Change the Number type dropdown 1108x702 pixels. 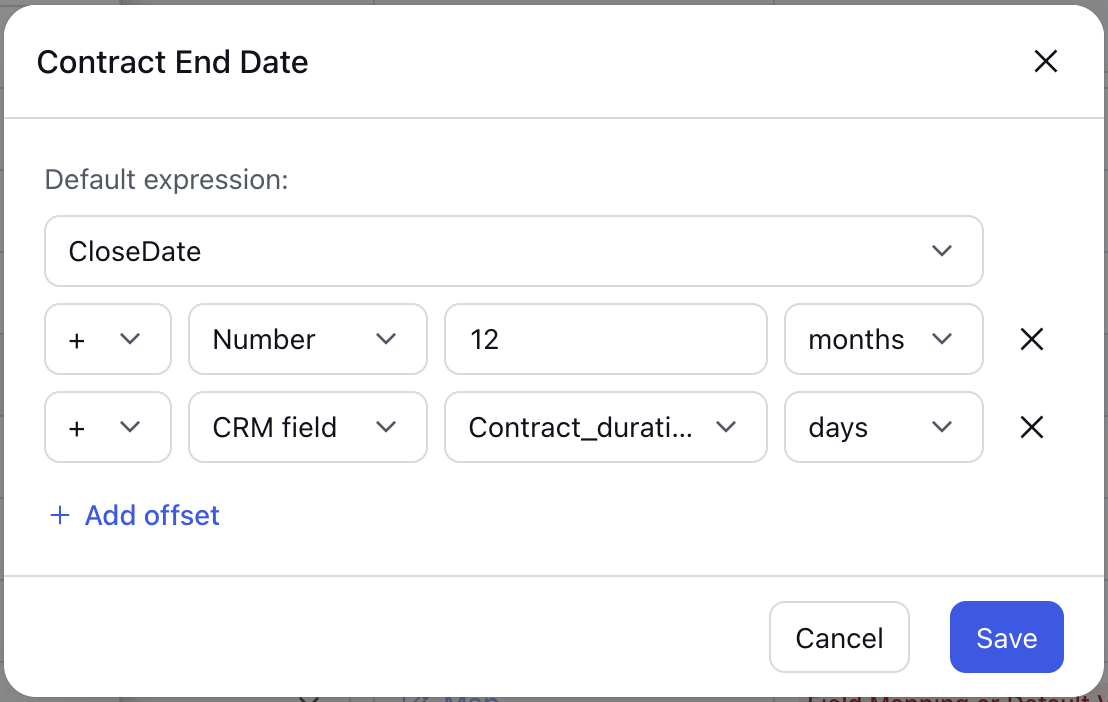[x=307, y=339]
